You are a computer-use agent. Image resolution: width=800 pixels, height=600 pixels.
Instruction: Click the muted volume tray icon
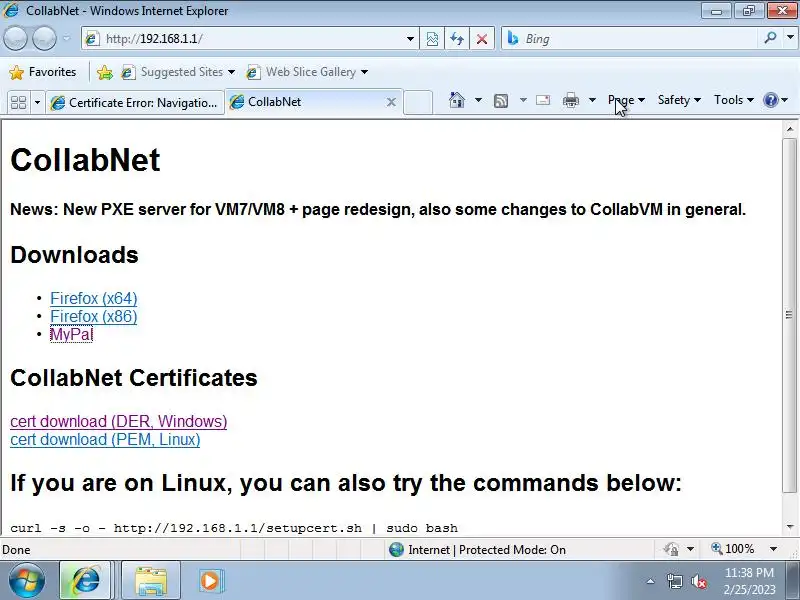[698, 581]
